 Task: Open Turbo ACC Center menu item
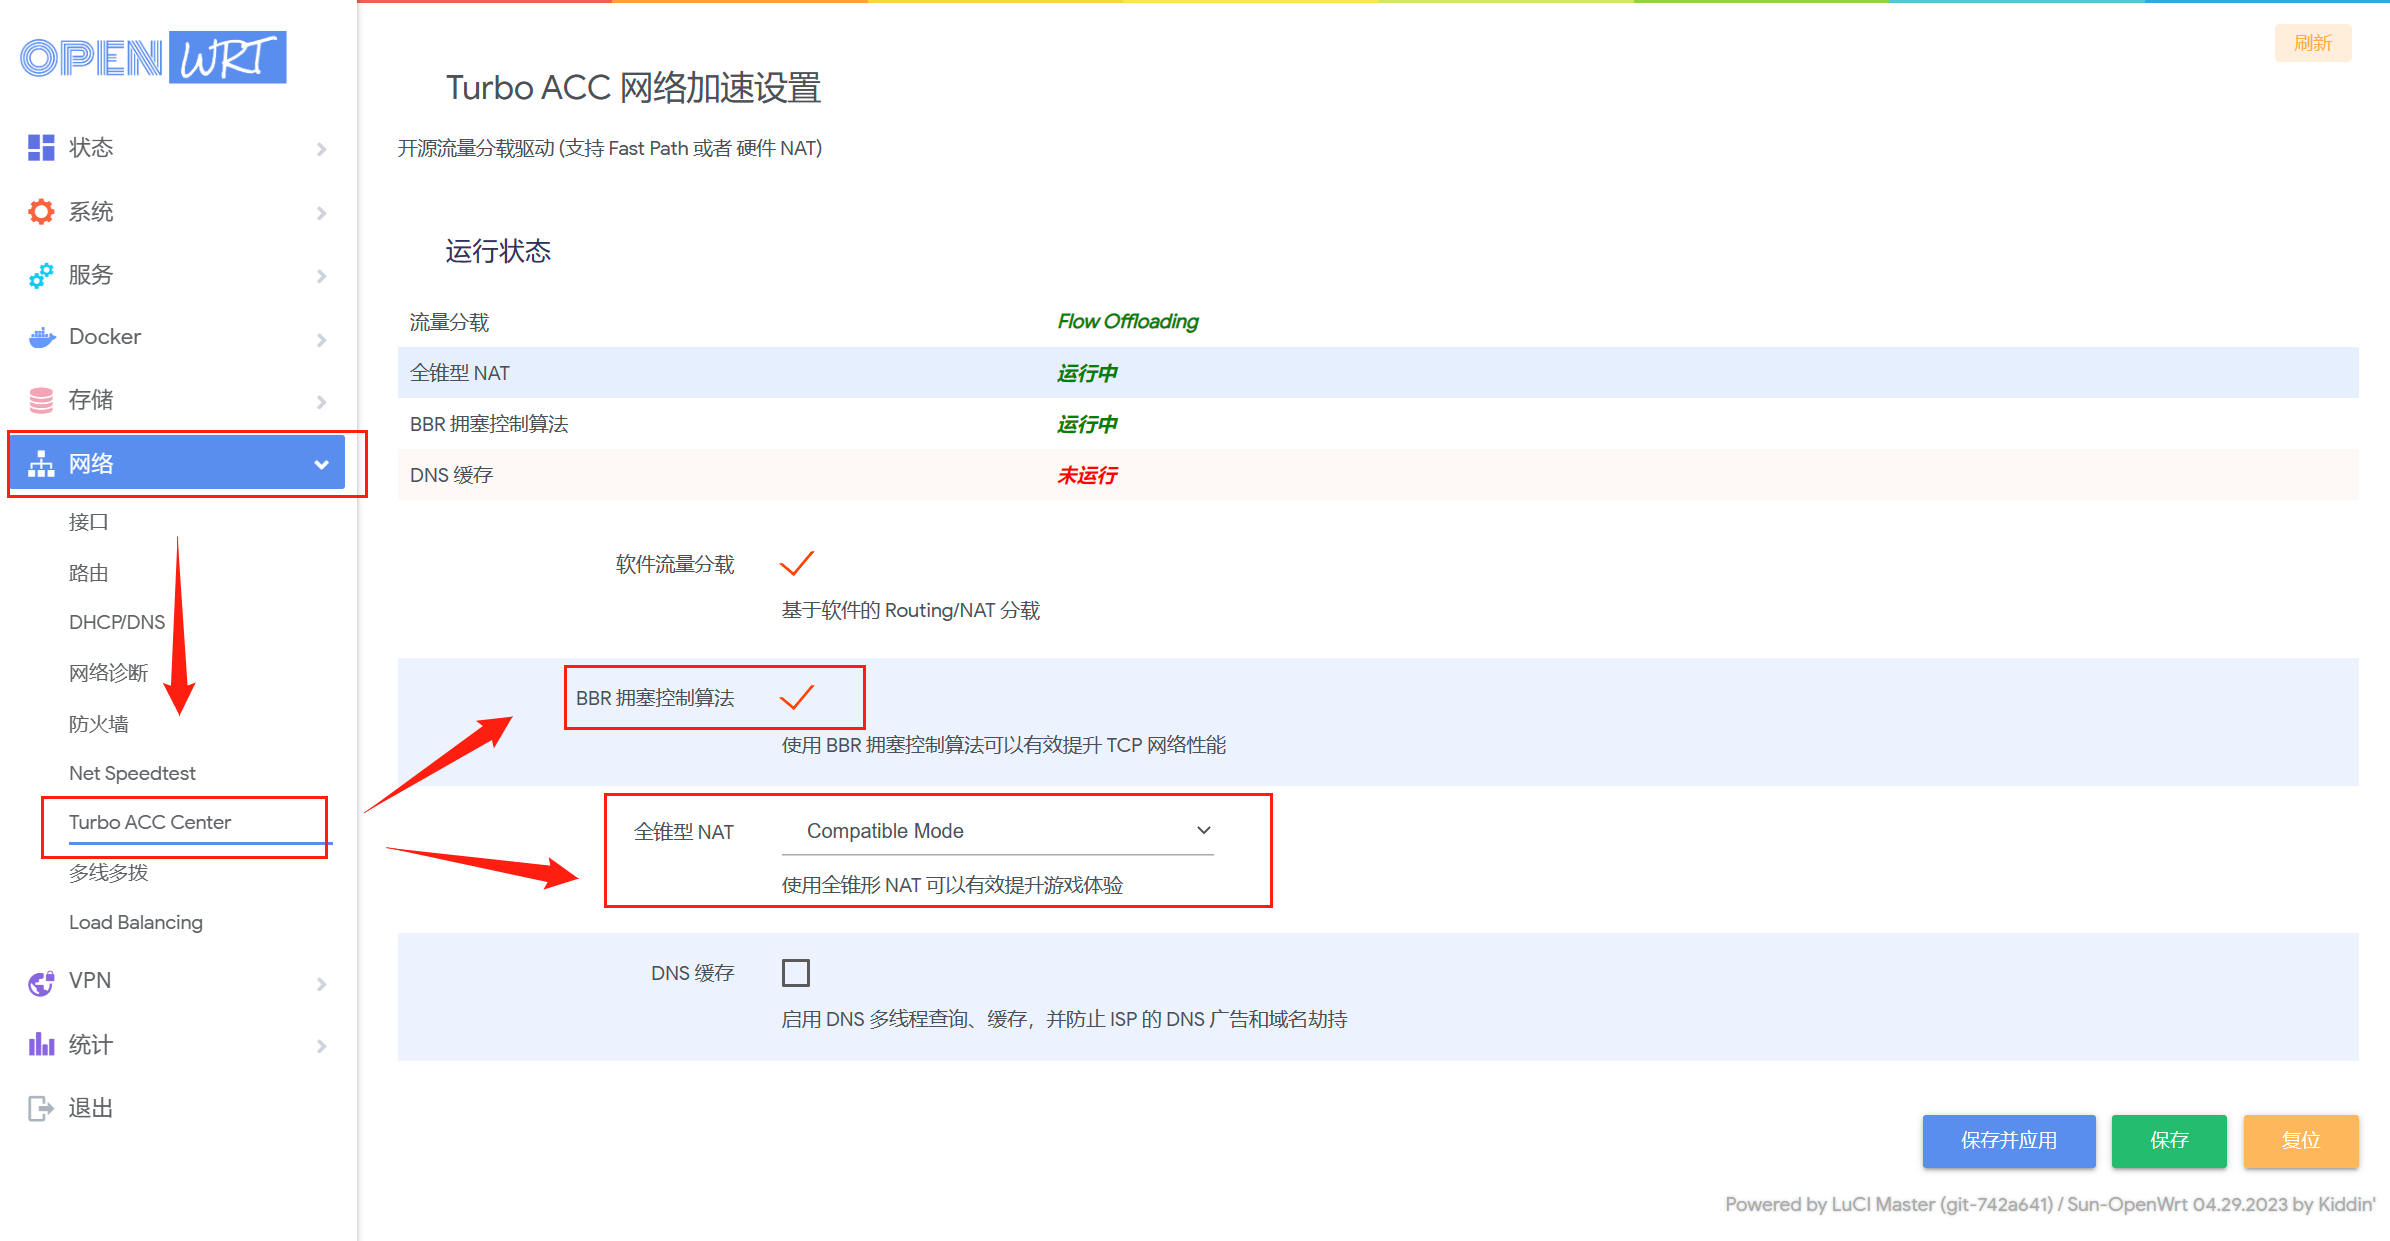(x=150, y=822)
